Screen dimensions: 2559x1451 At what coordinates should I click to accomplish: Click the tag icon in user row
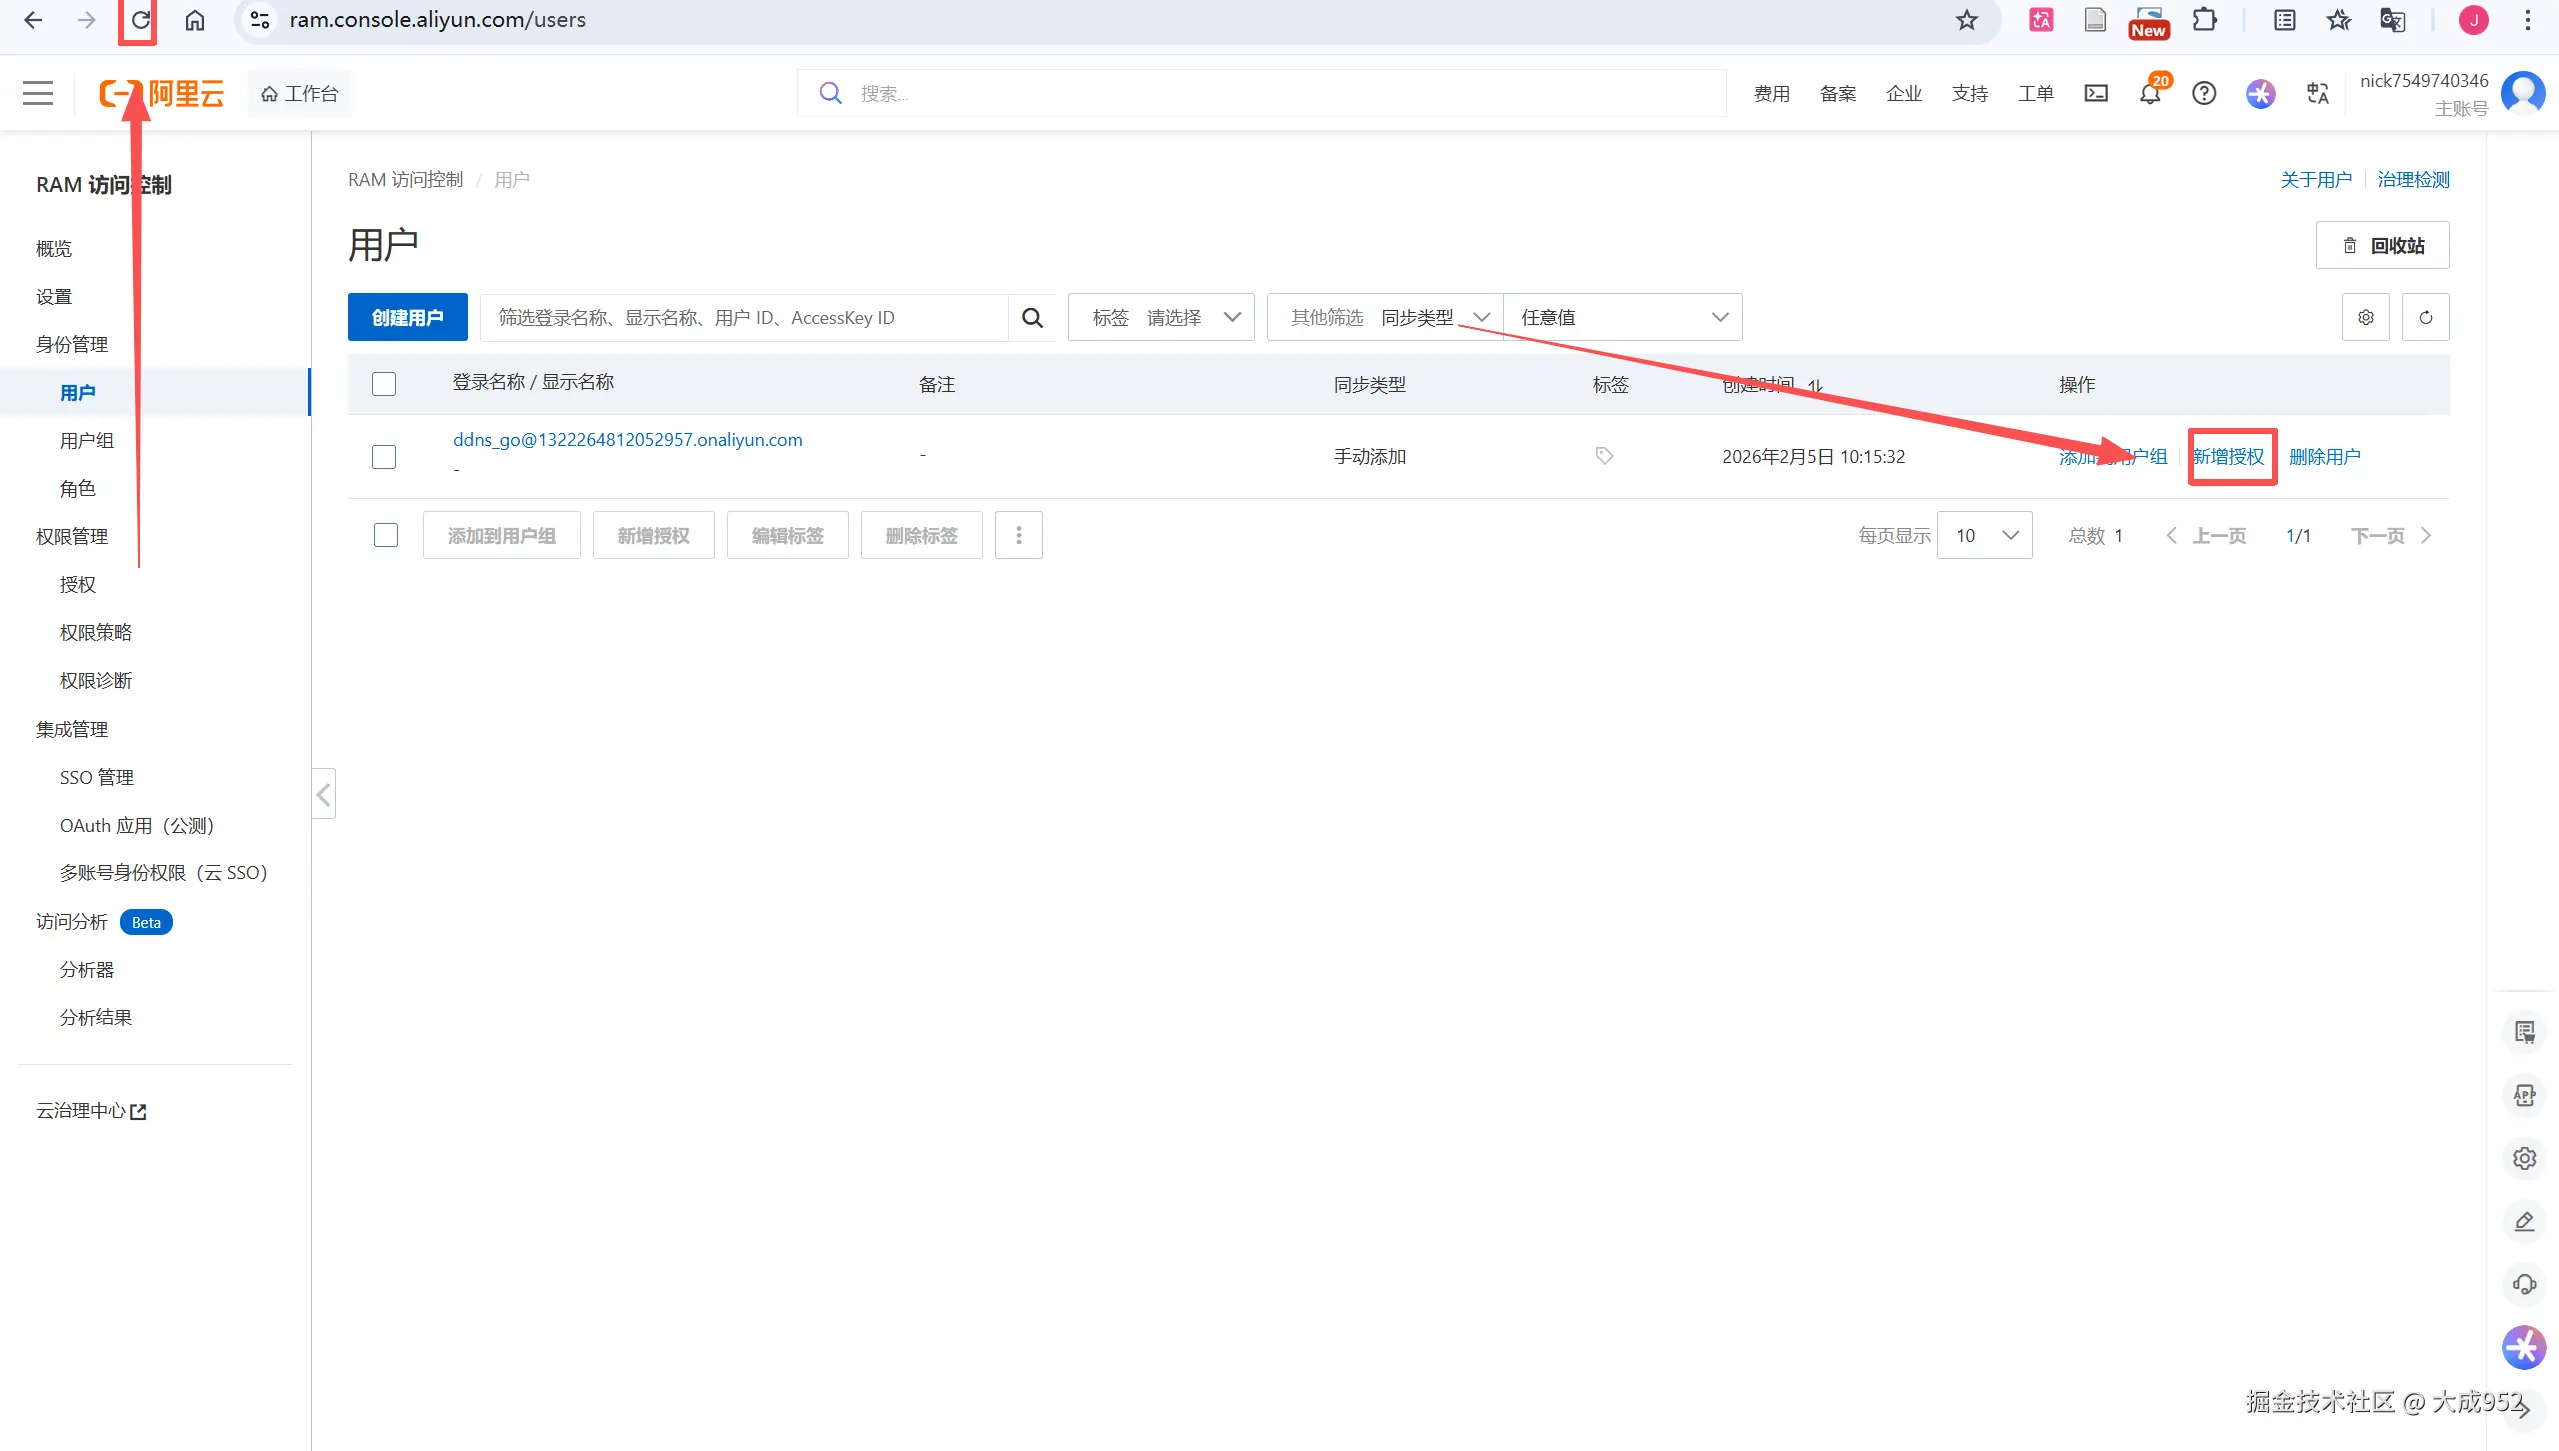1604,456
